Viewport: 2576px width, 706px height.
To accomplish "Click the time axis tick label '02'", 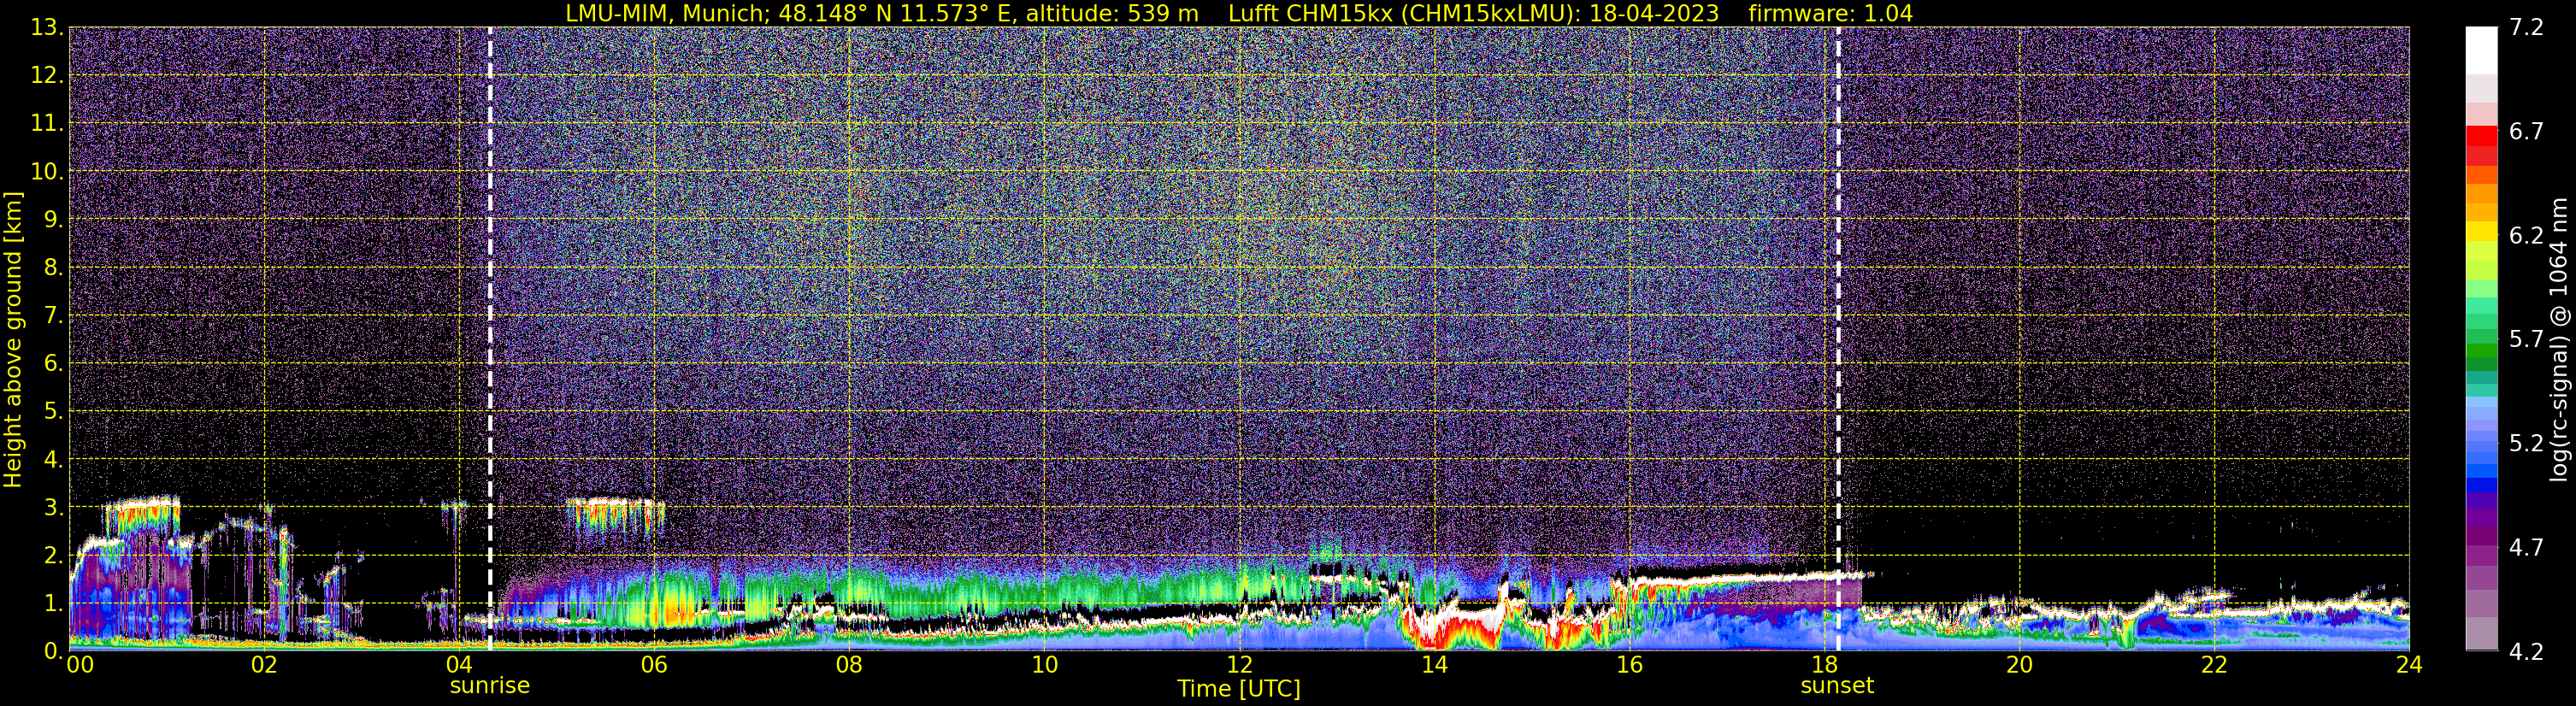I will click(264, 665).
